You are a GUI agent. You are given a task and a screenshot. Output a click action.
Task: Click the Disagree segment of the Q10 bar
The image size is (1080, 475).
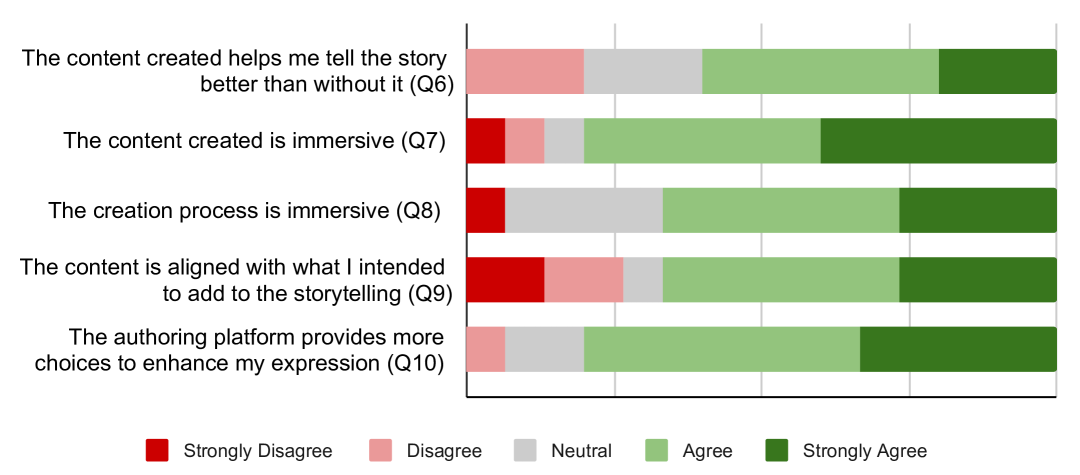click(x=486, y=349)
